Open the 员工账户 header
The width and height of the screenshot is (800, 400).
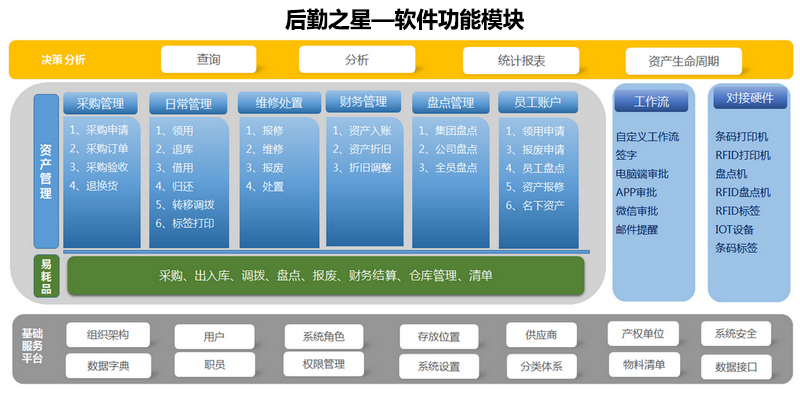click(x=536, y=102)
